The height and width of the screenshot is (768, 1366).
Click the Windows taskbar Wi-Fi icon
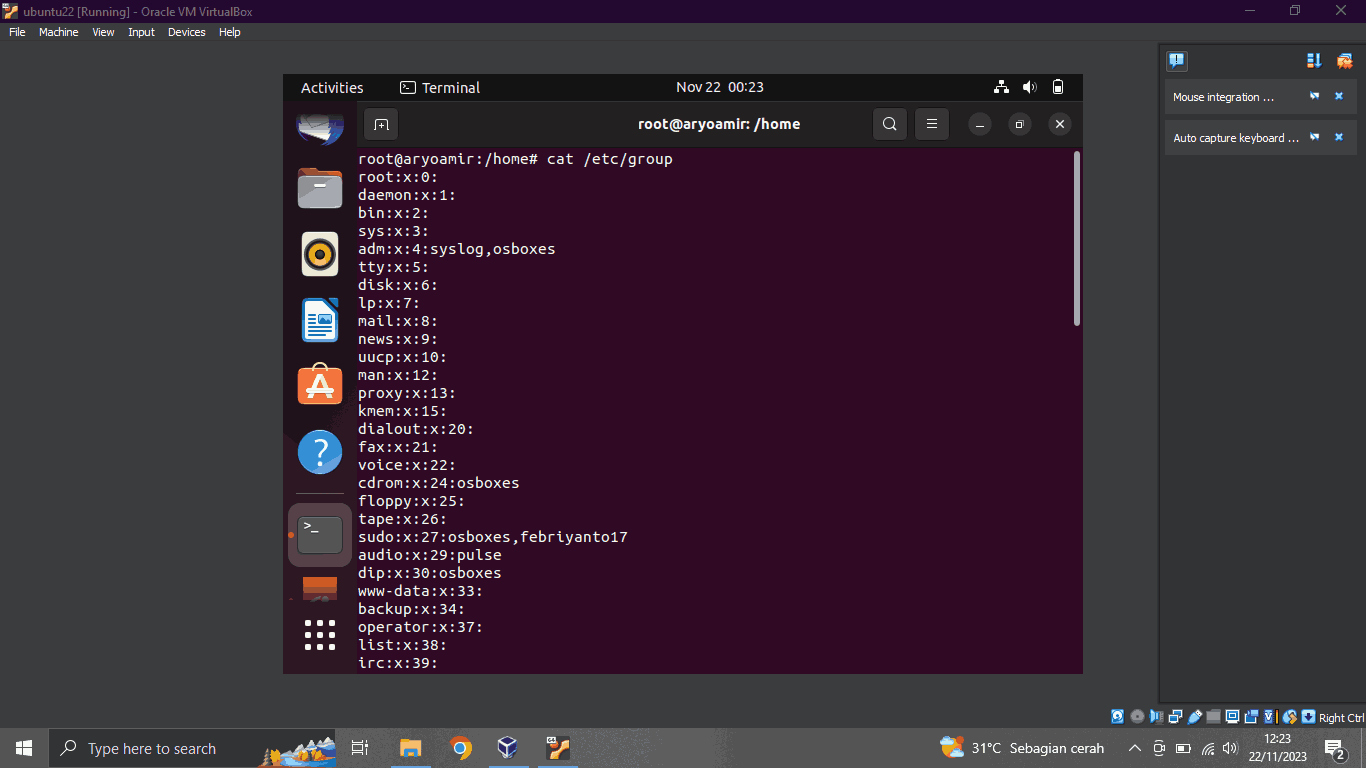pos(1208,748)
